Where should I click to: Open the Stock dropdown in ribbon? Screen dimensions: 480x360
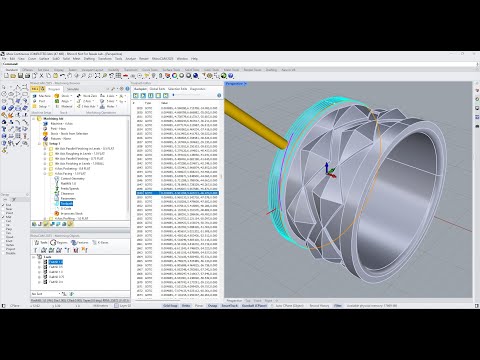71,96
